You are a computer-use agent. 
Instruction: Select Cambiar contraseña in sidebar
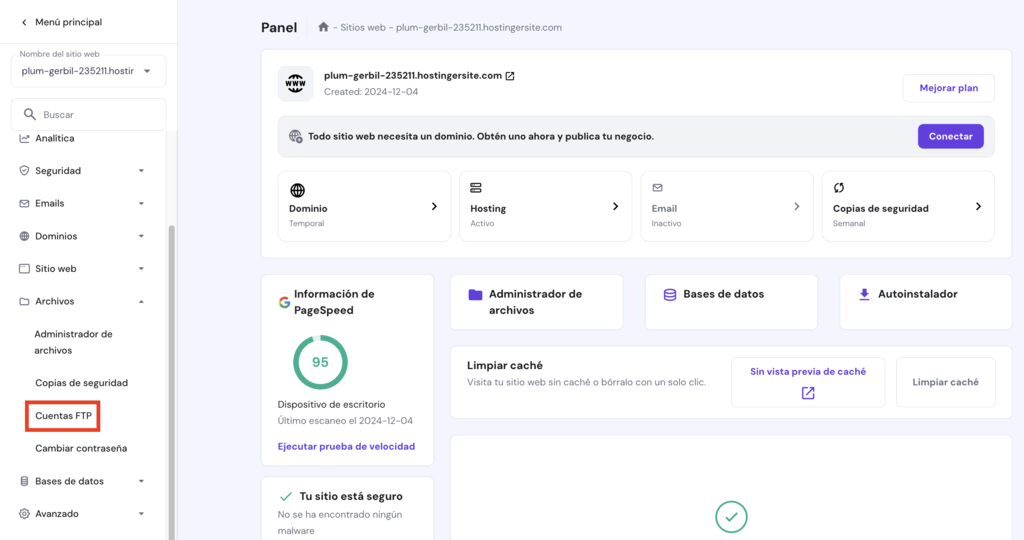(81, 448)
